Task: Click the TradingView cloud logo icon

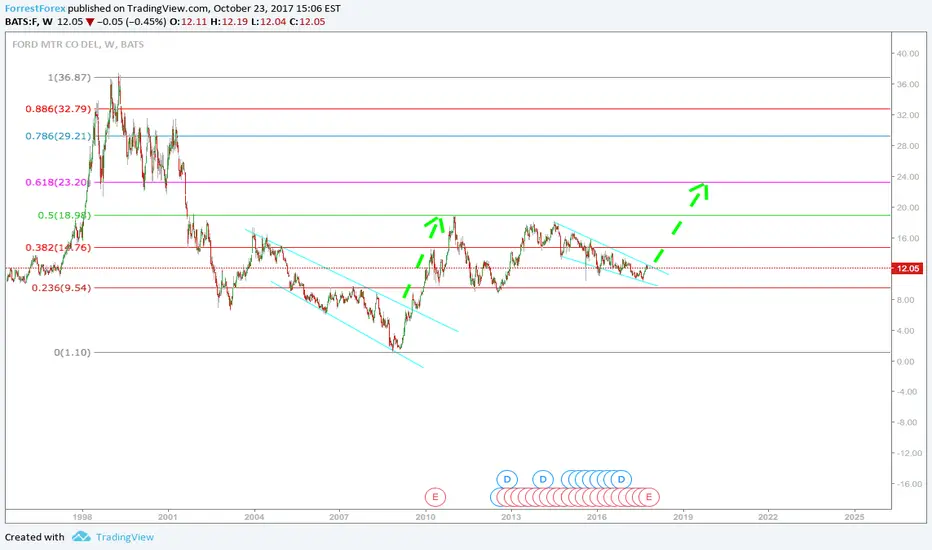Action: click(x=81, y=537)
